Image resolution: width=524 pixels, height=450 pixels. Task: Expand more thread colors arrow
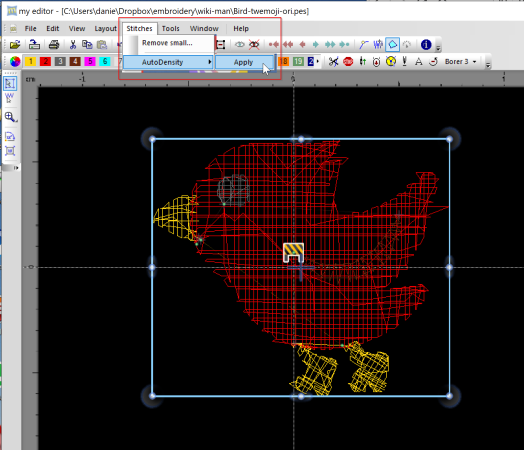[317, 61]
